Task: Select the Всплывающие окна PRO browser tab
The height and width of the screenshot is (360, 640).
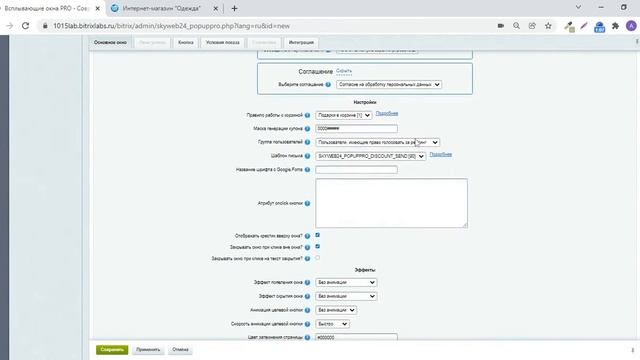Action: coord(46,9)
